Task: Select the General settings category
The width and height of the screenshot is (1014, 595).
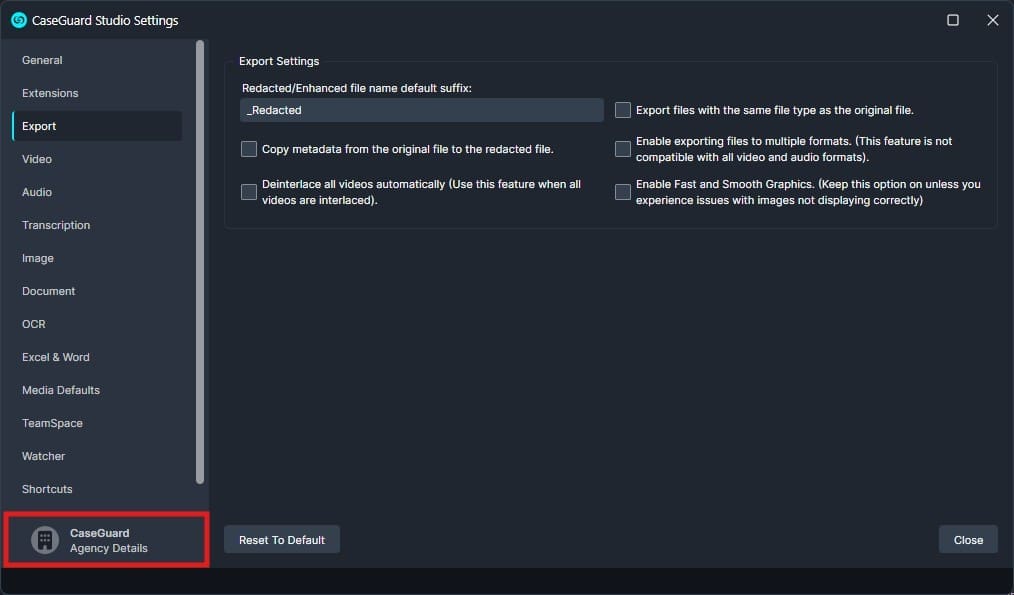Action: 42,60
